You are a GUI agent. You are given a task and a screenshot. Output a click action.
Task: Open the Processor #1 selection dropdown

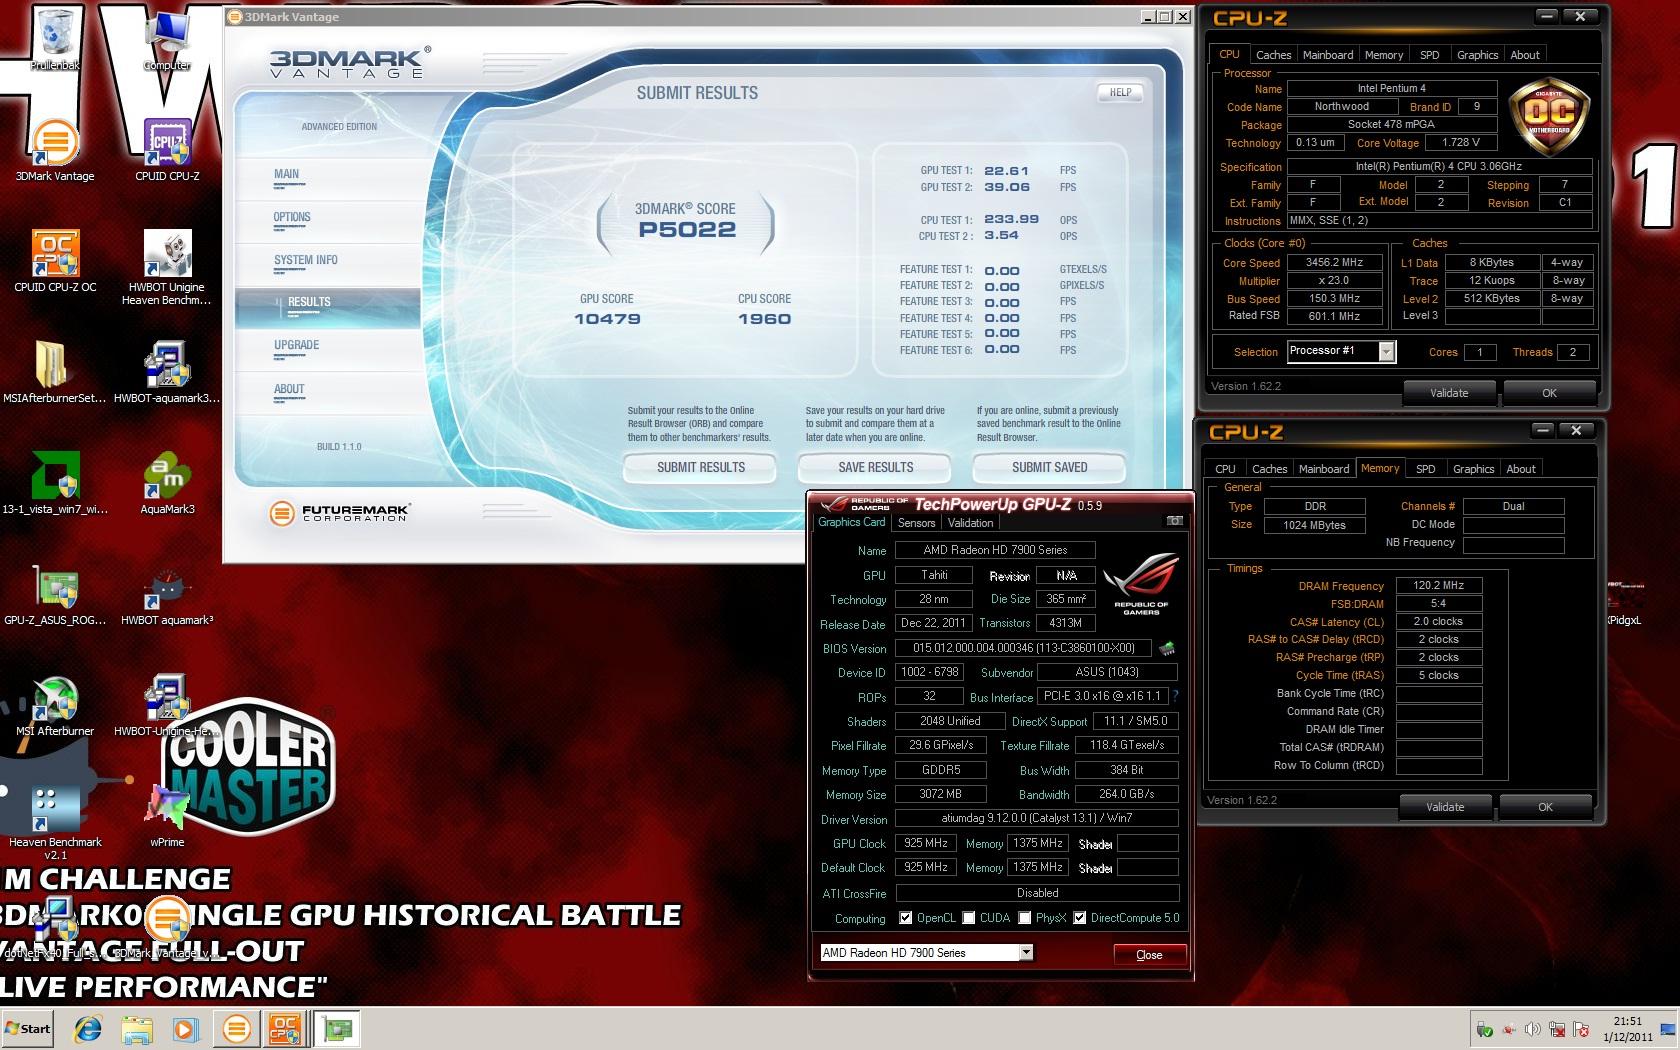pos(1341,351)
